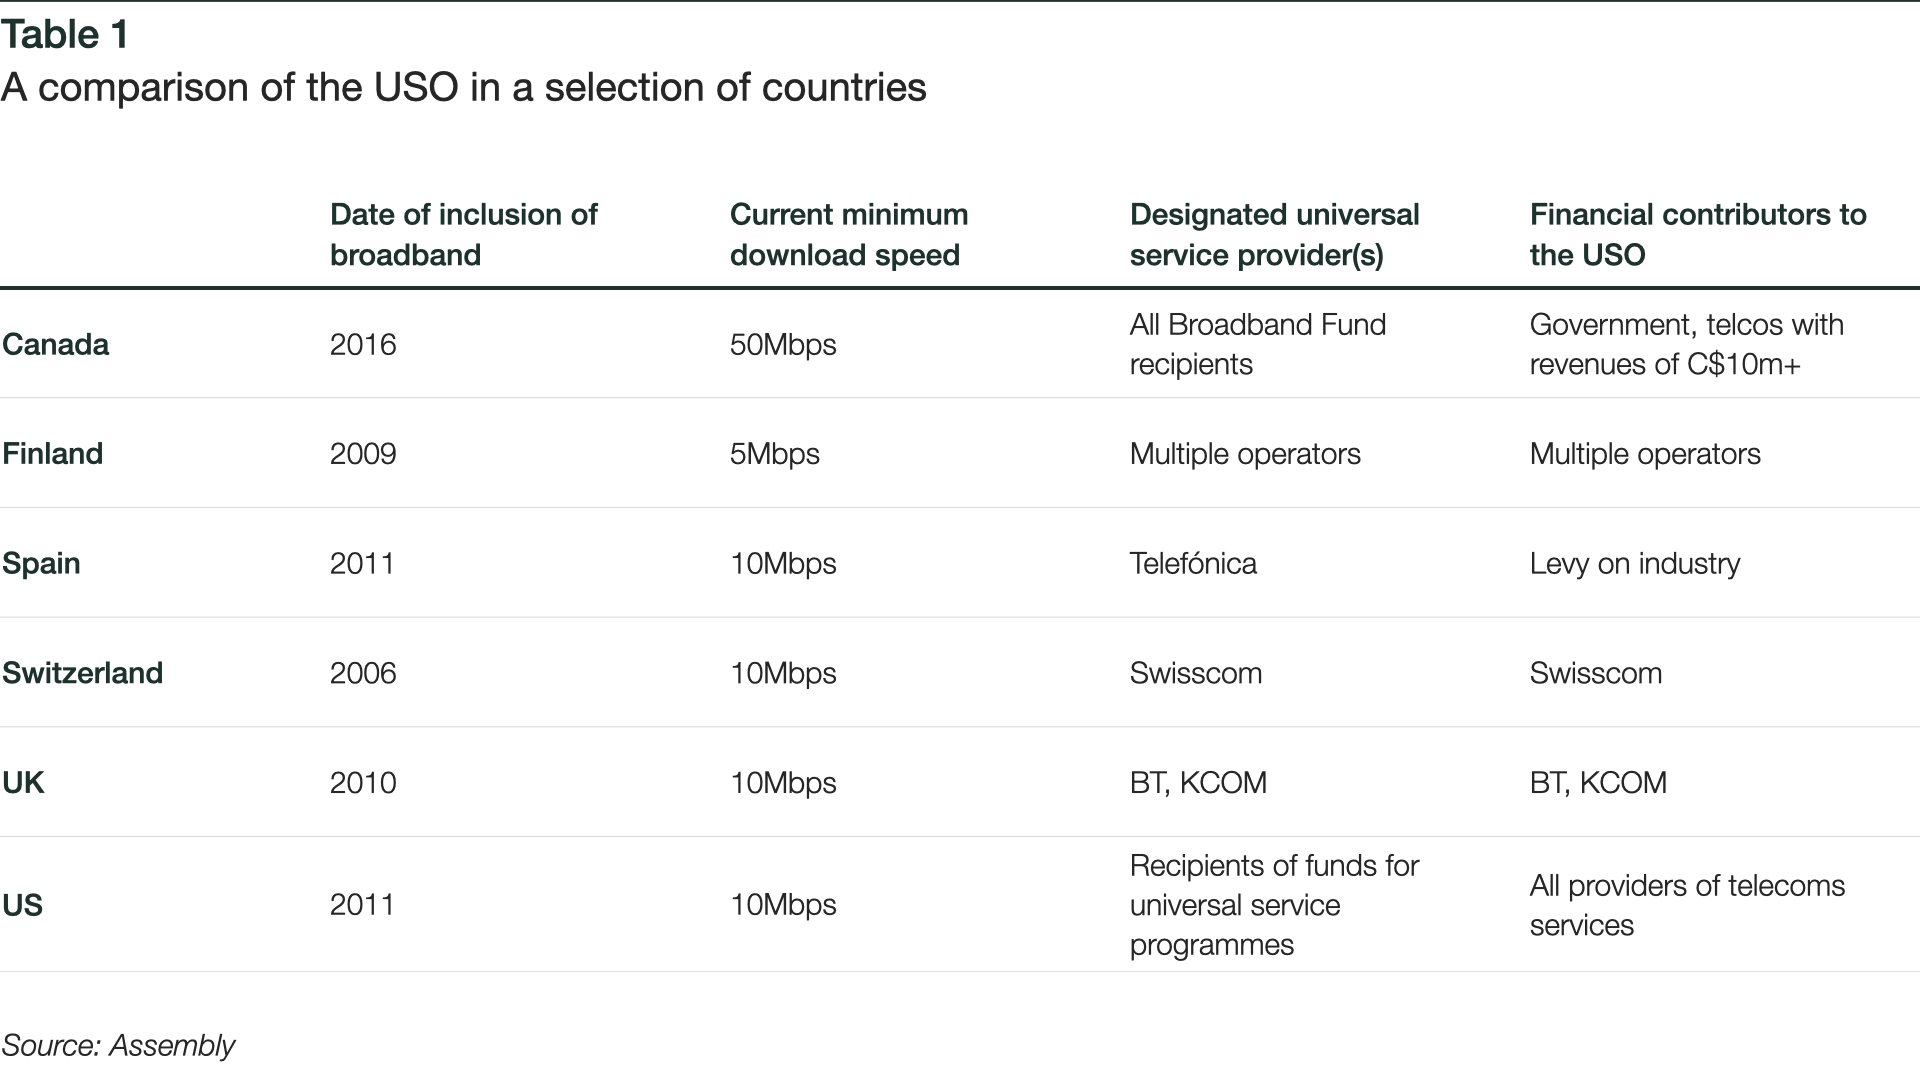Screen dimensions: 1920x1080
Task: Click All providers of telecoms services cell
Action: 1687,905
